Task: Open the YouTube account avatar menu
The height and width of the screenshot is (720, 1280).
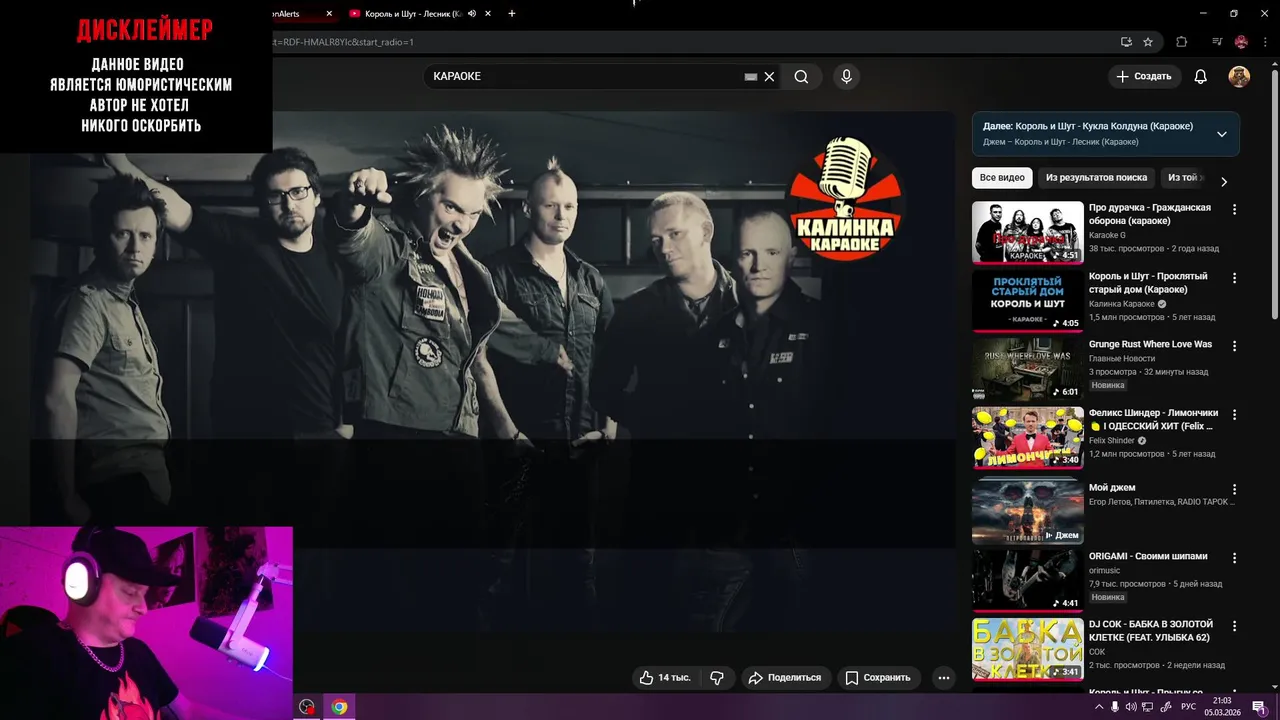Action: [x=1239, y=76]
